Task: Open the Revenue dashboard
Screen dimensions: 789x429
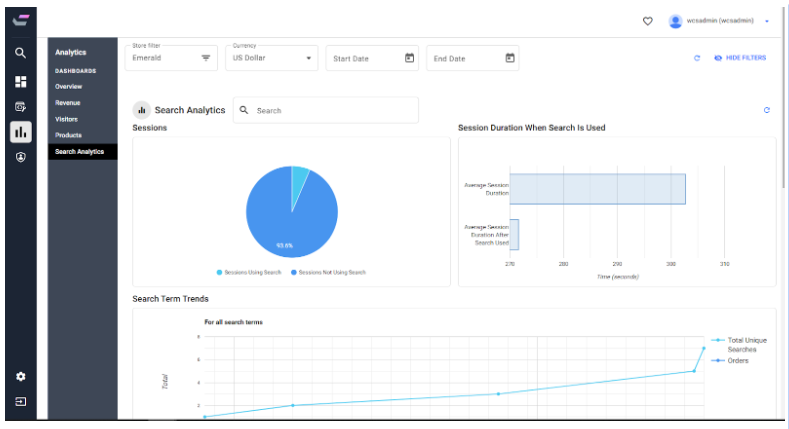Action: click(x=67, y=103)
